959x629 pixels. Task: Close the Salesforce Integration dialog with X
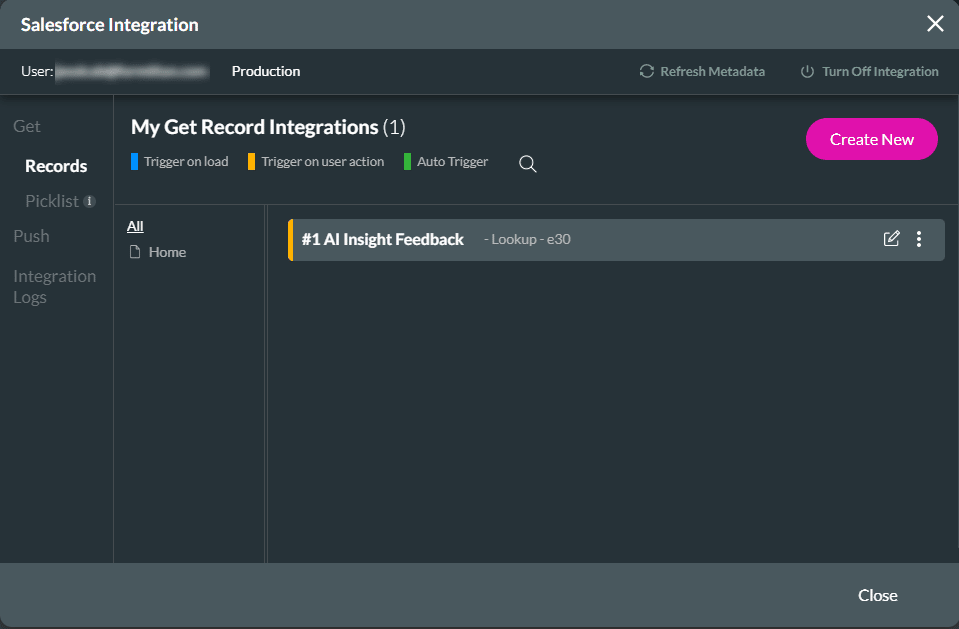tap(935, 24)
